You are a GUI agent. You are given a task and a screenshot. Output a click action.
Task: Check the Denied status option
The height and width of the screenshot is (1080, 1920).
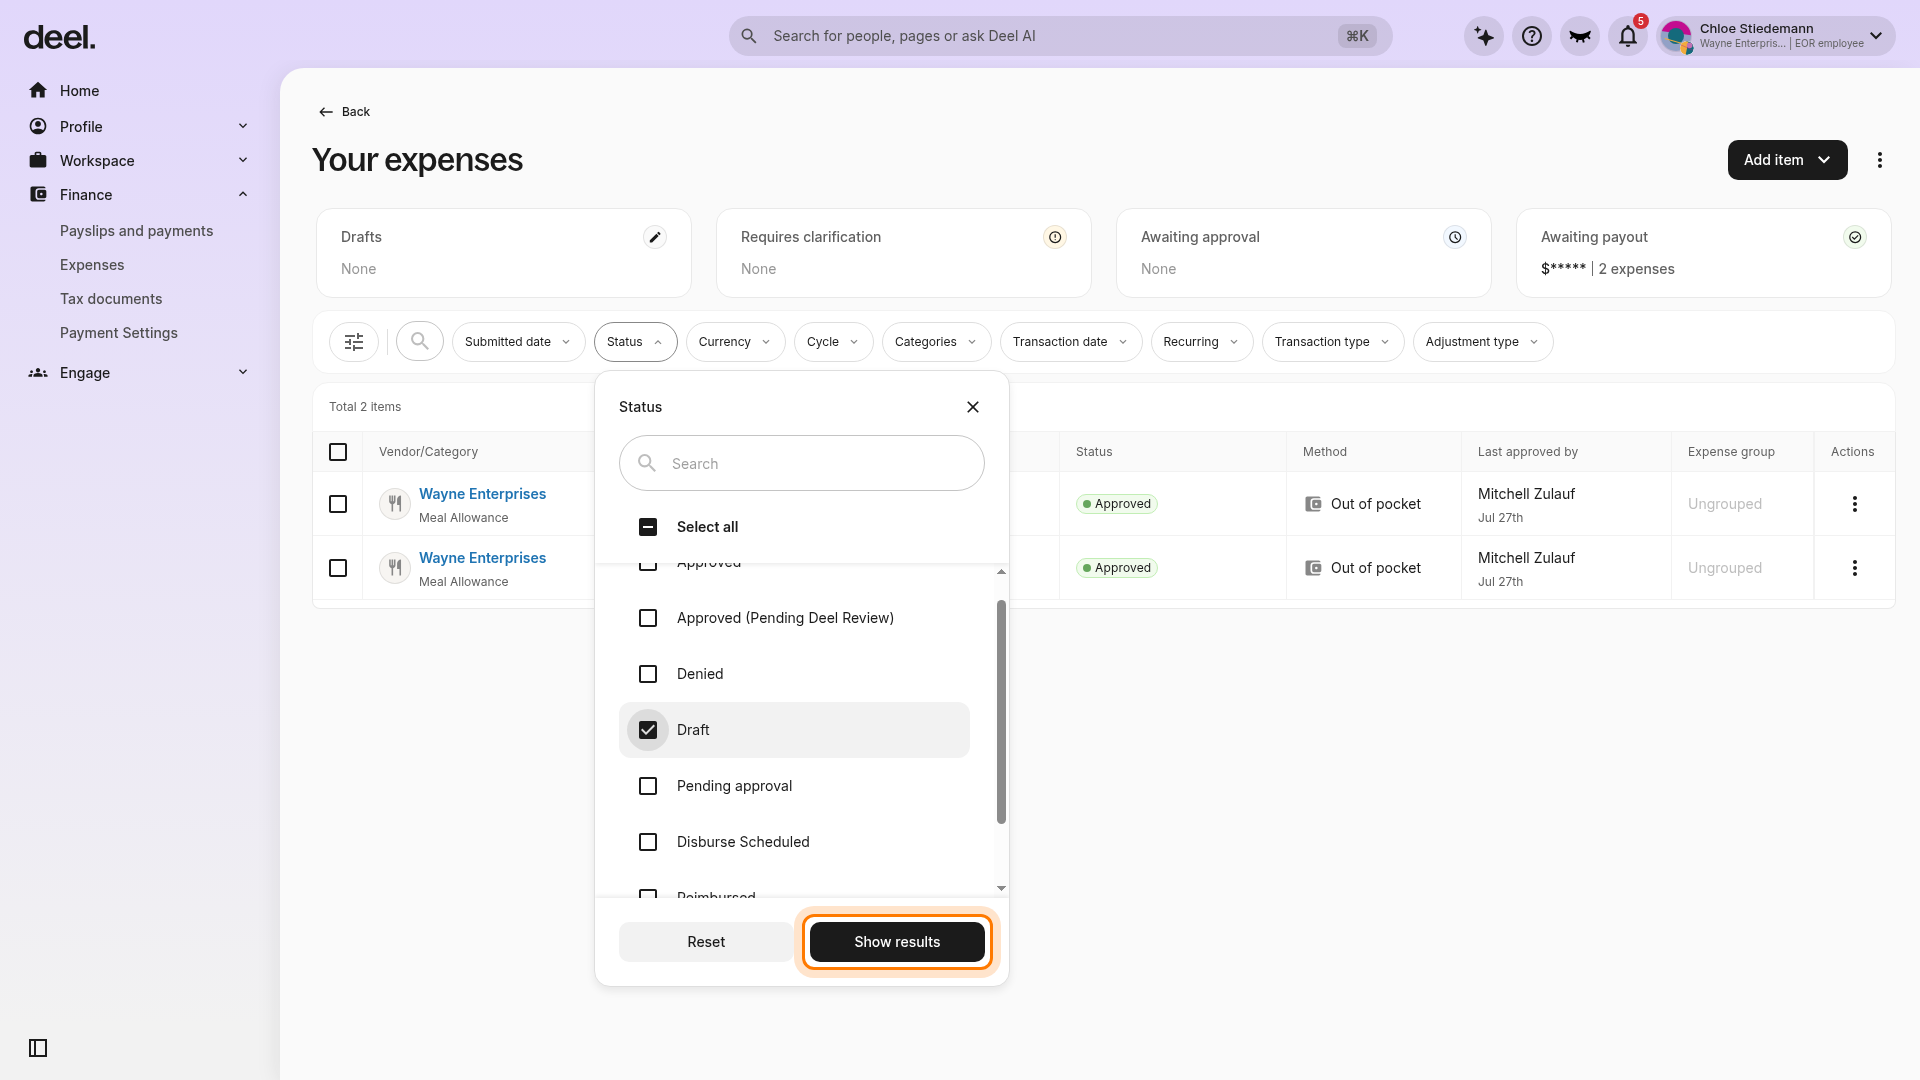pos(648,674)
